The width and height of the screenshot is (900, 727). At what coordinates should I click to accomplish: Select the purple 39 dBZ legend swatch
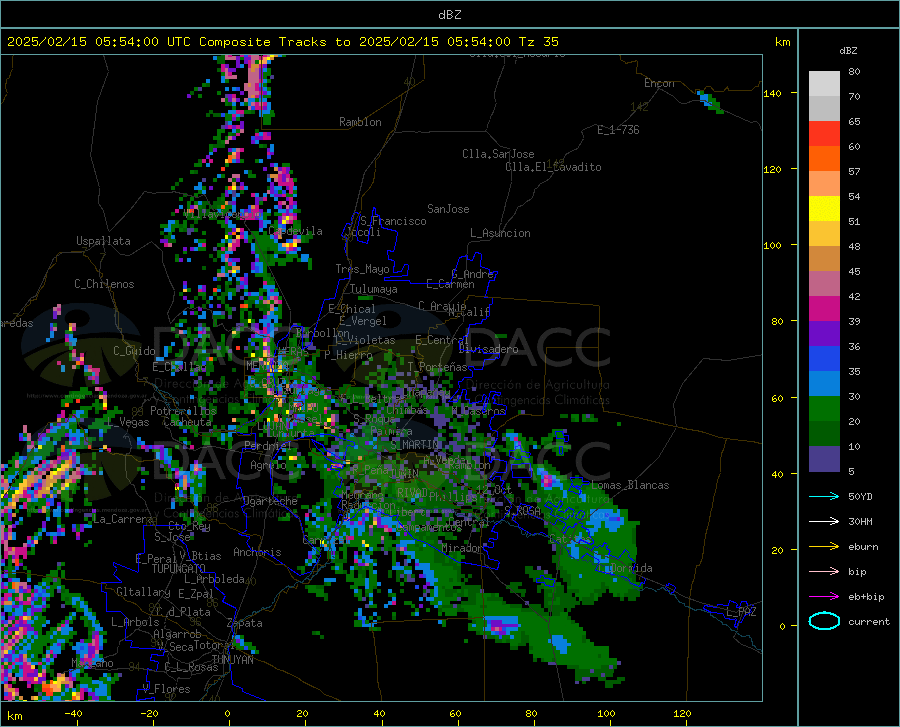click(x=824, y=334)
